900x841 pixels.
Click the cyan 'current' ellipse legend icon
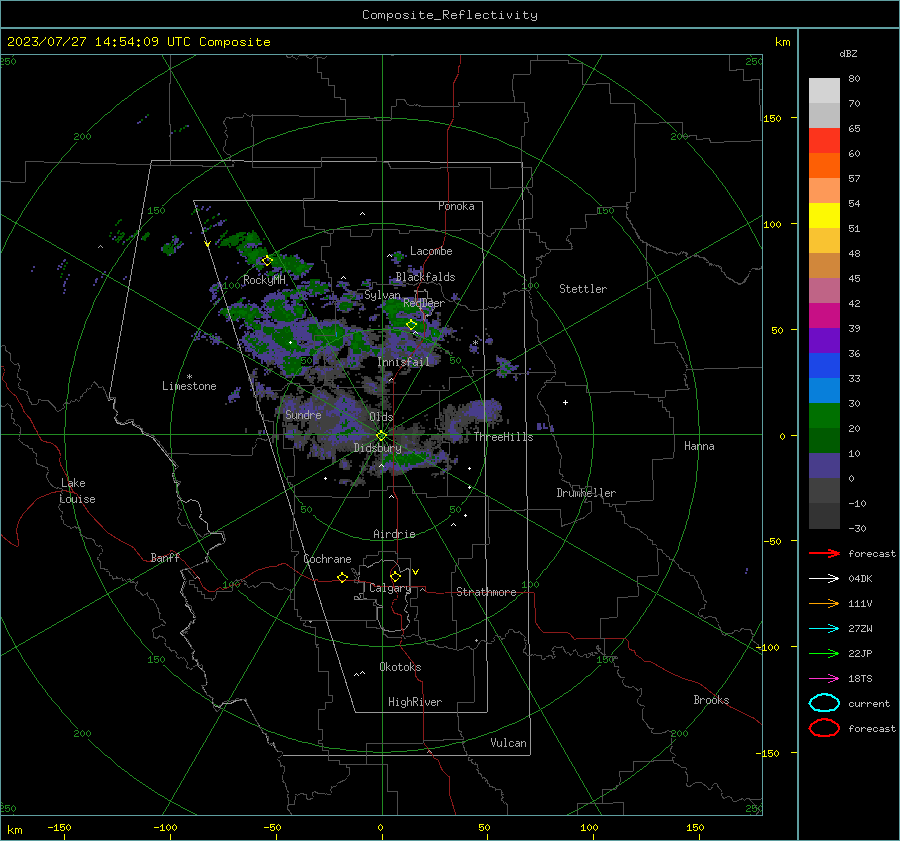pos(824,703)
